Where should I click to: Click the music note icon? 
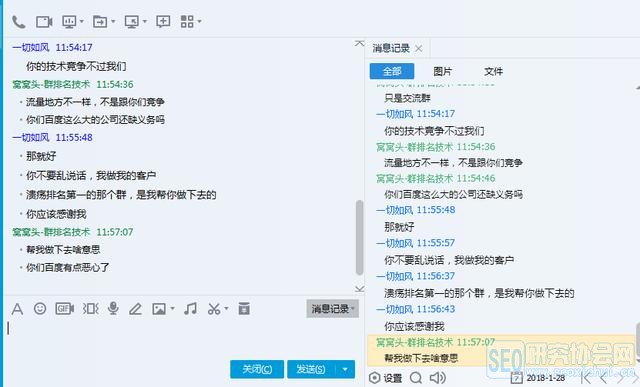(190, 309)
